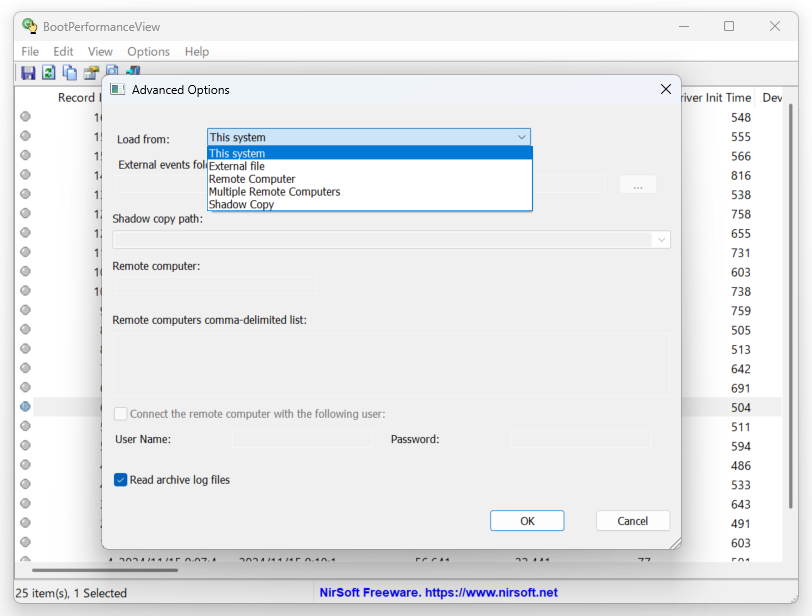The width and height of the screenshot is (812, 616).
Task: Open the View menu
Action: (x=100, y=52)
